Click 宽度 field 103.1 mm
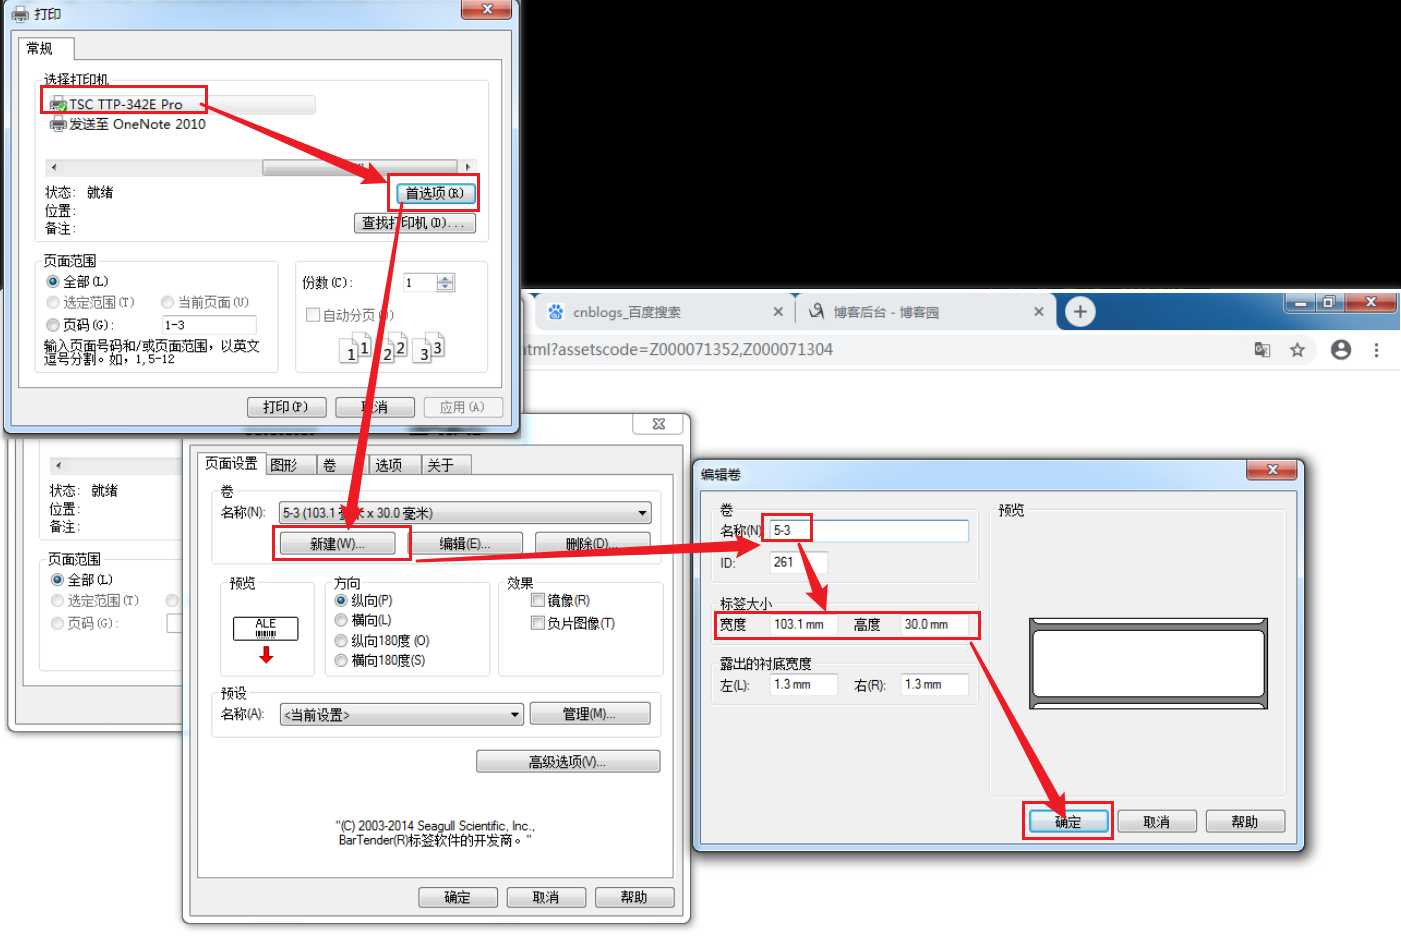Viewport: 1401px width, 949px height. point(804,625)
